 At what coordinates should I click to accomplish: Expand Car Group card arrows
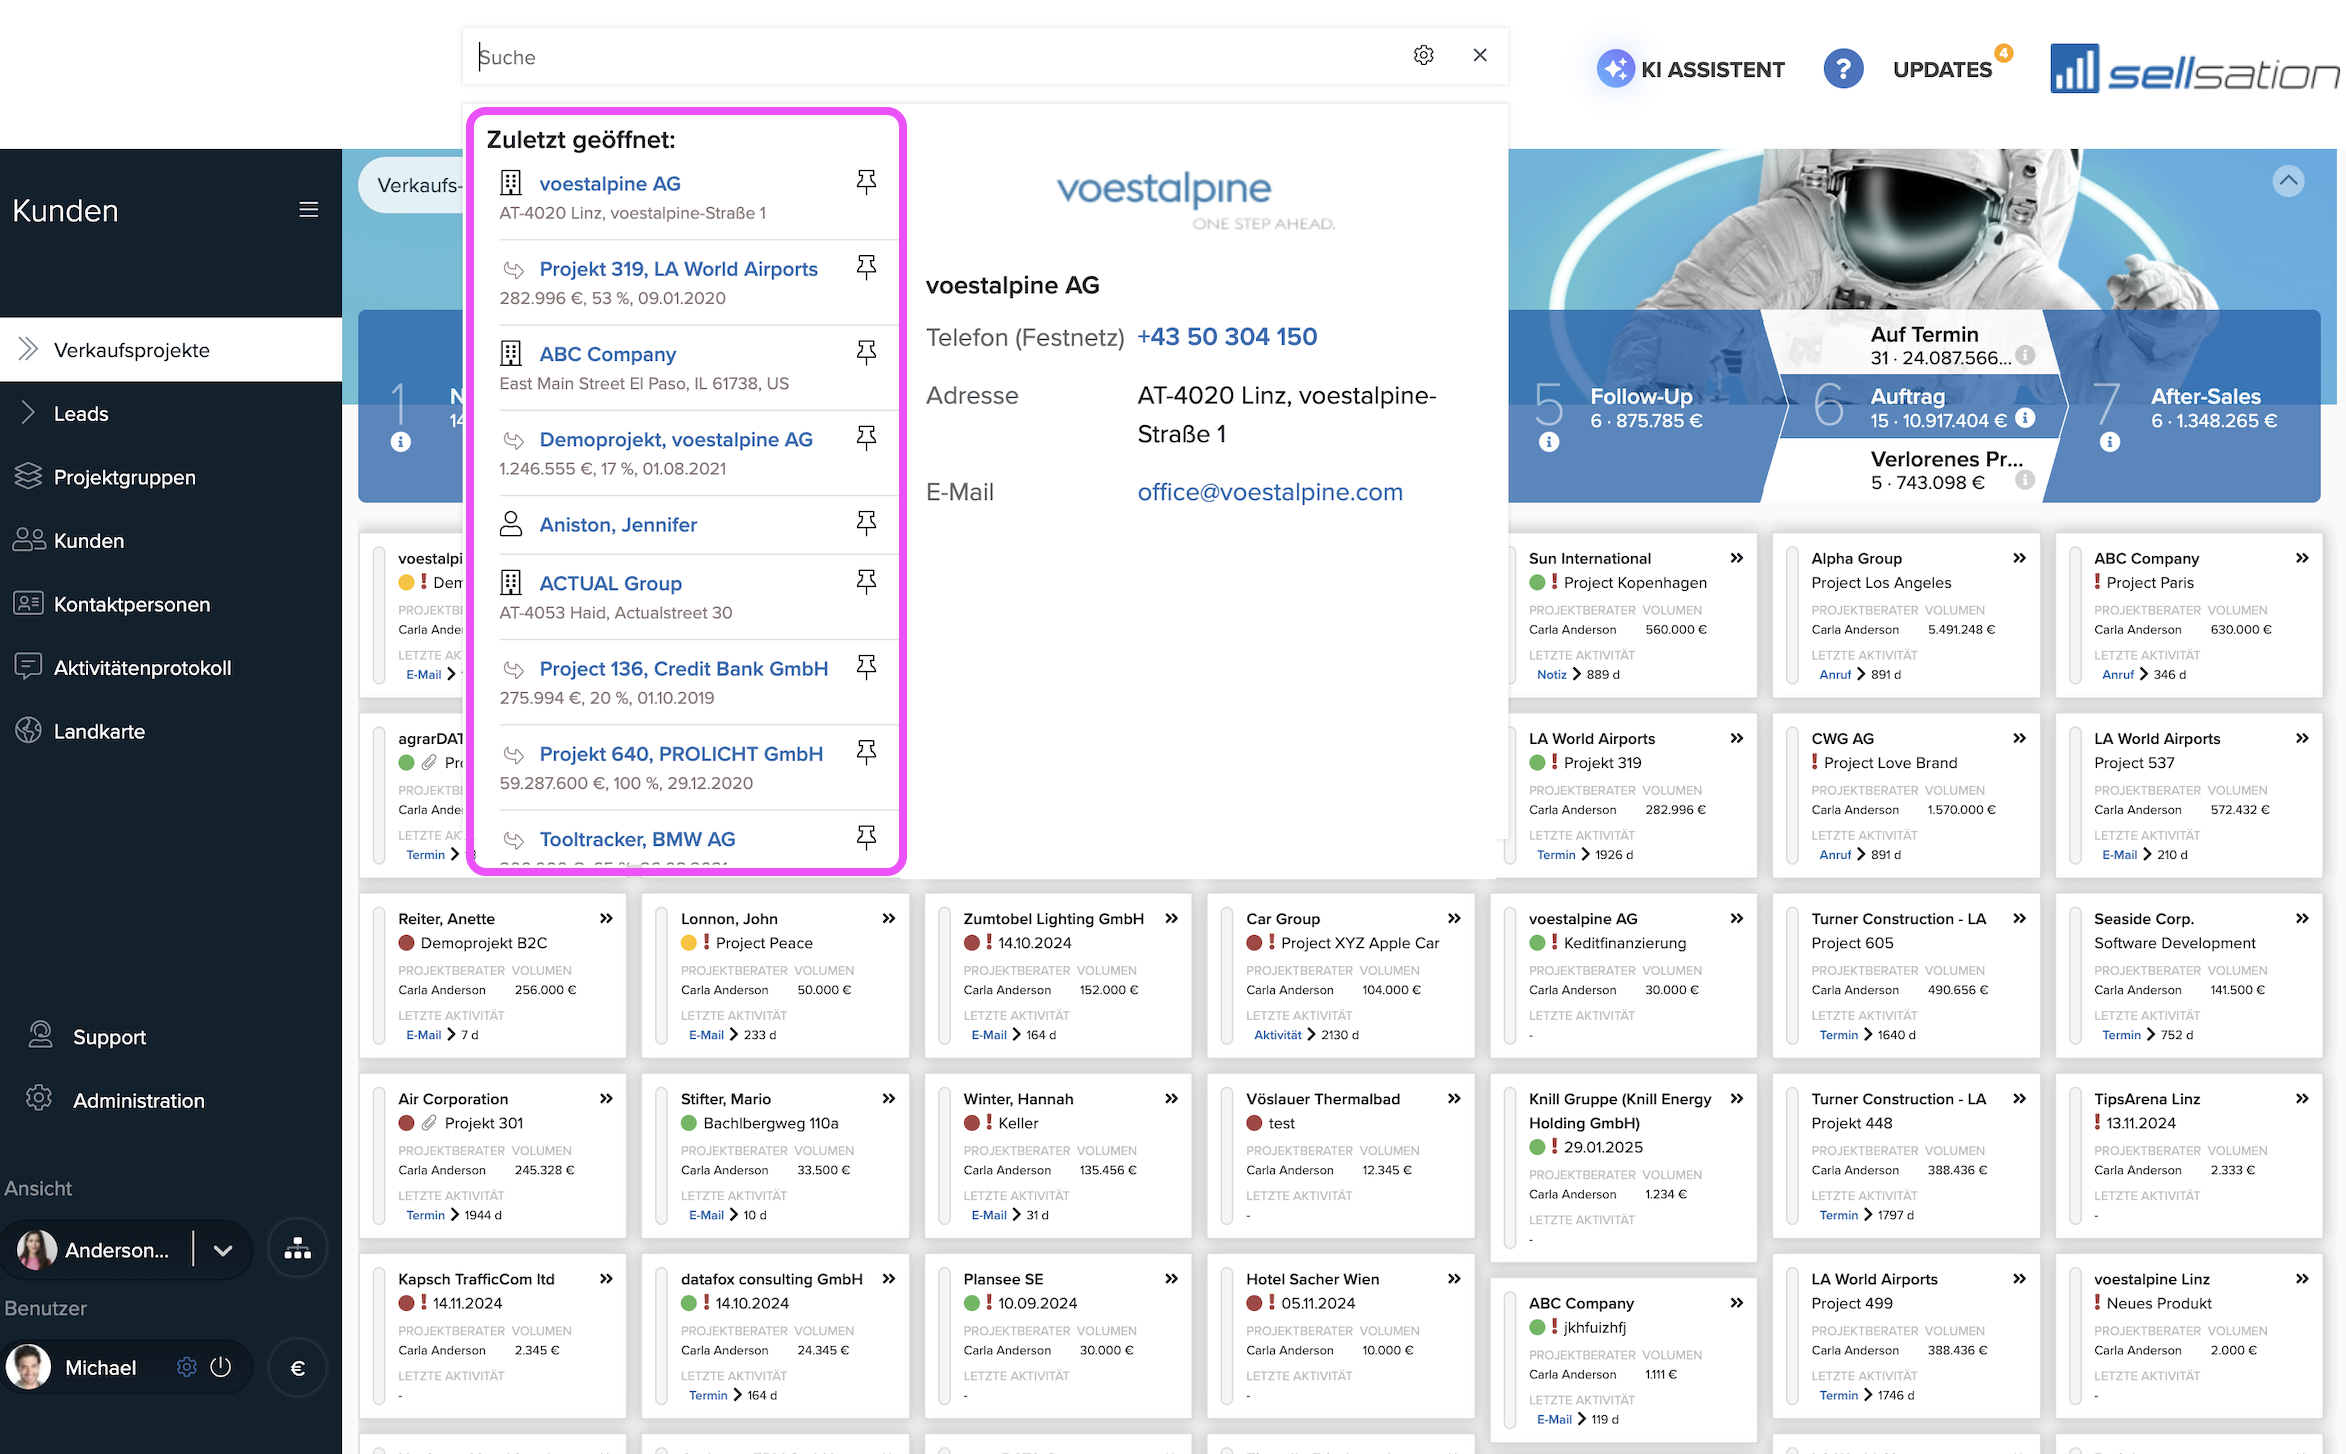[x=1454, y=918]
